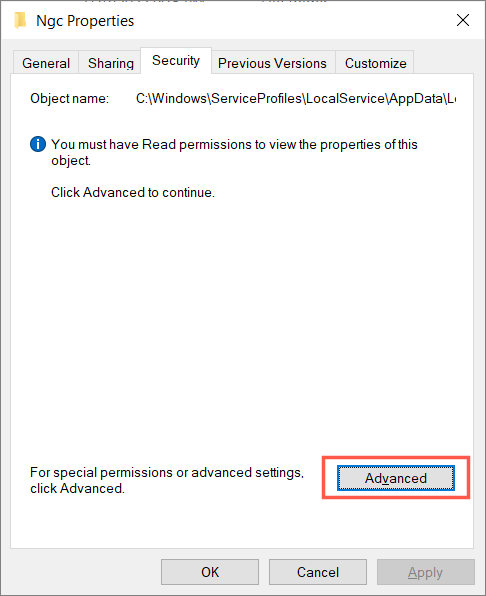This screenshot has height=596, width=486.
Task: Click the 'For special permissions' description text
Action: click(x=167, y=480)
